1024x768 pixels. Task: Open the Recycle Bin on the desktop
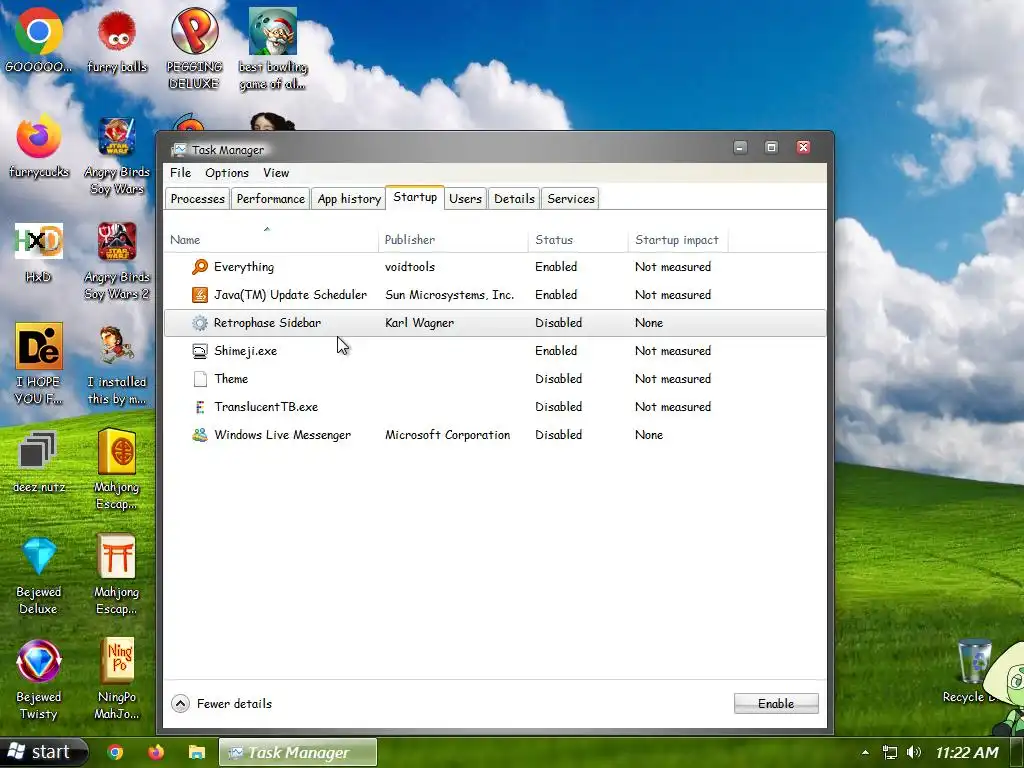click(x=973, y=662)
